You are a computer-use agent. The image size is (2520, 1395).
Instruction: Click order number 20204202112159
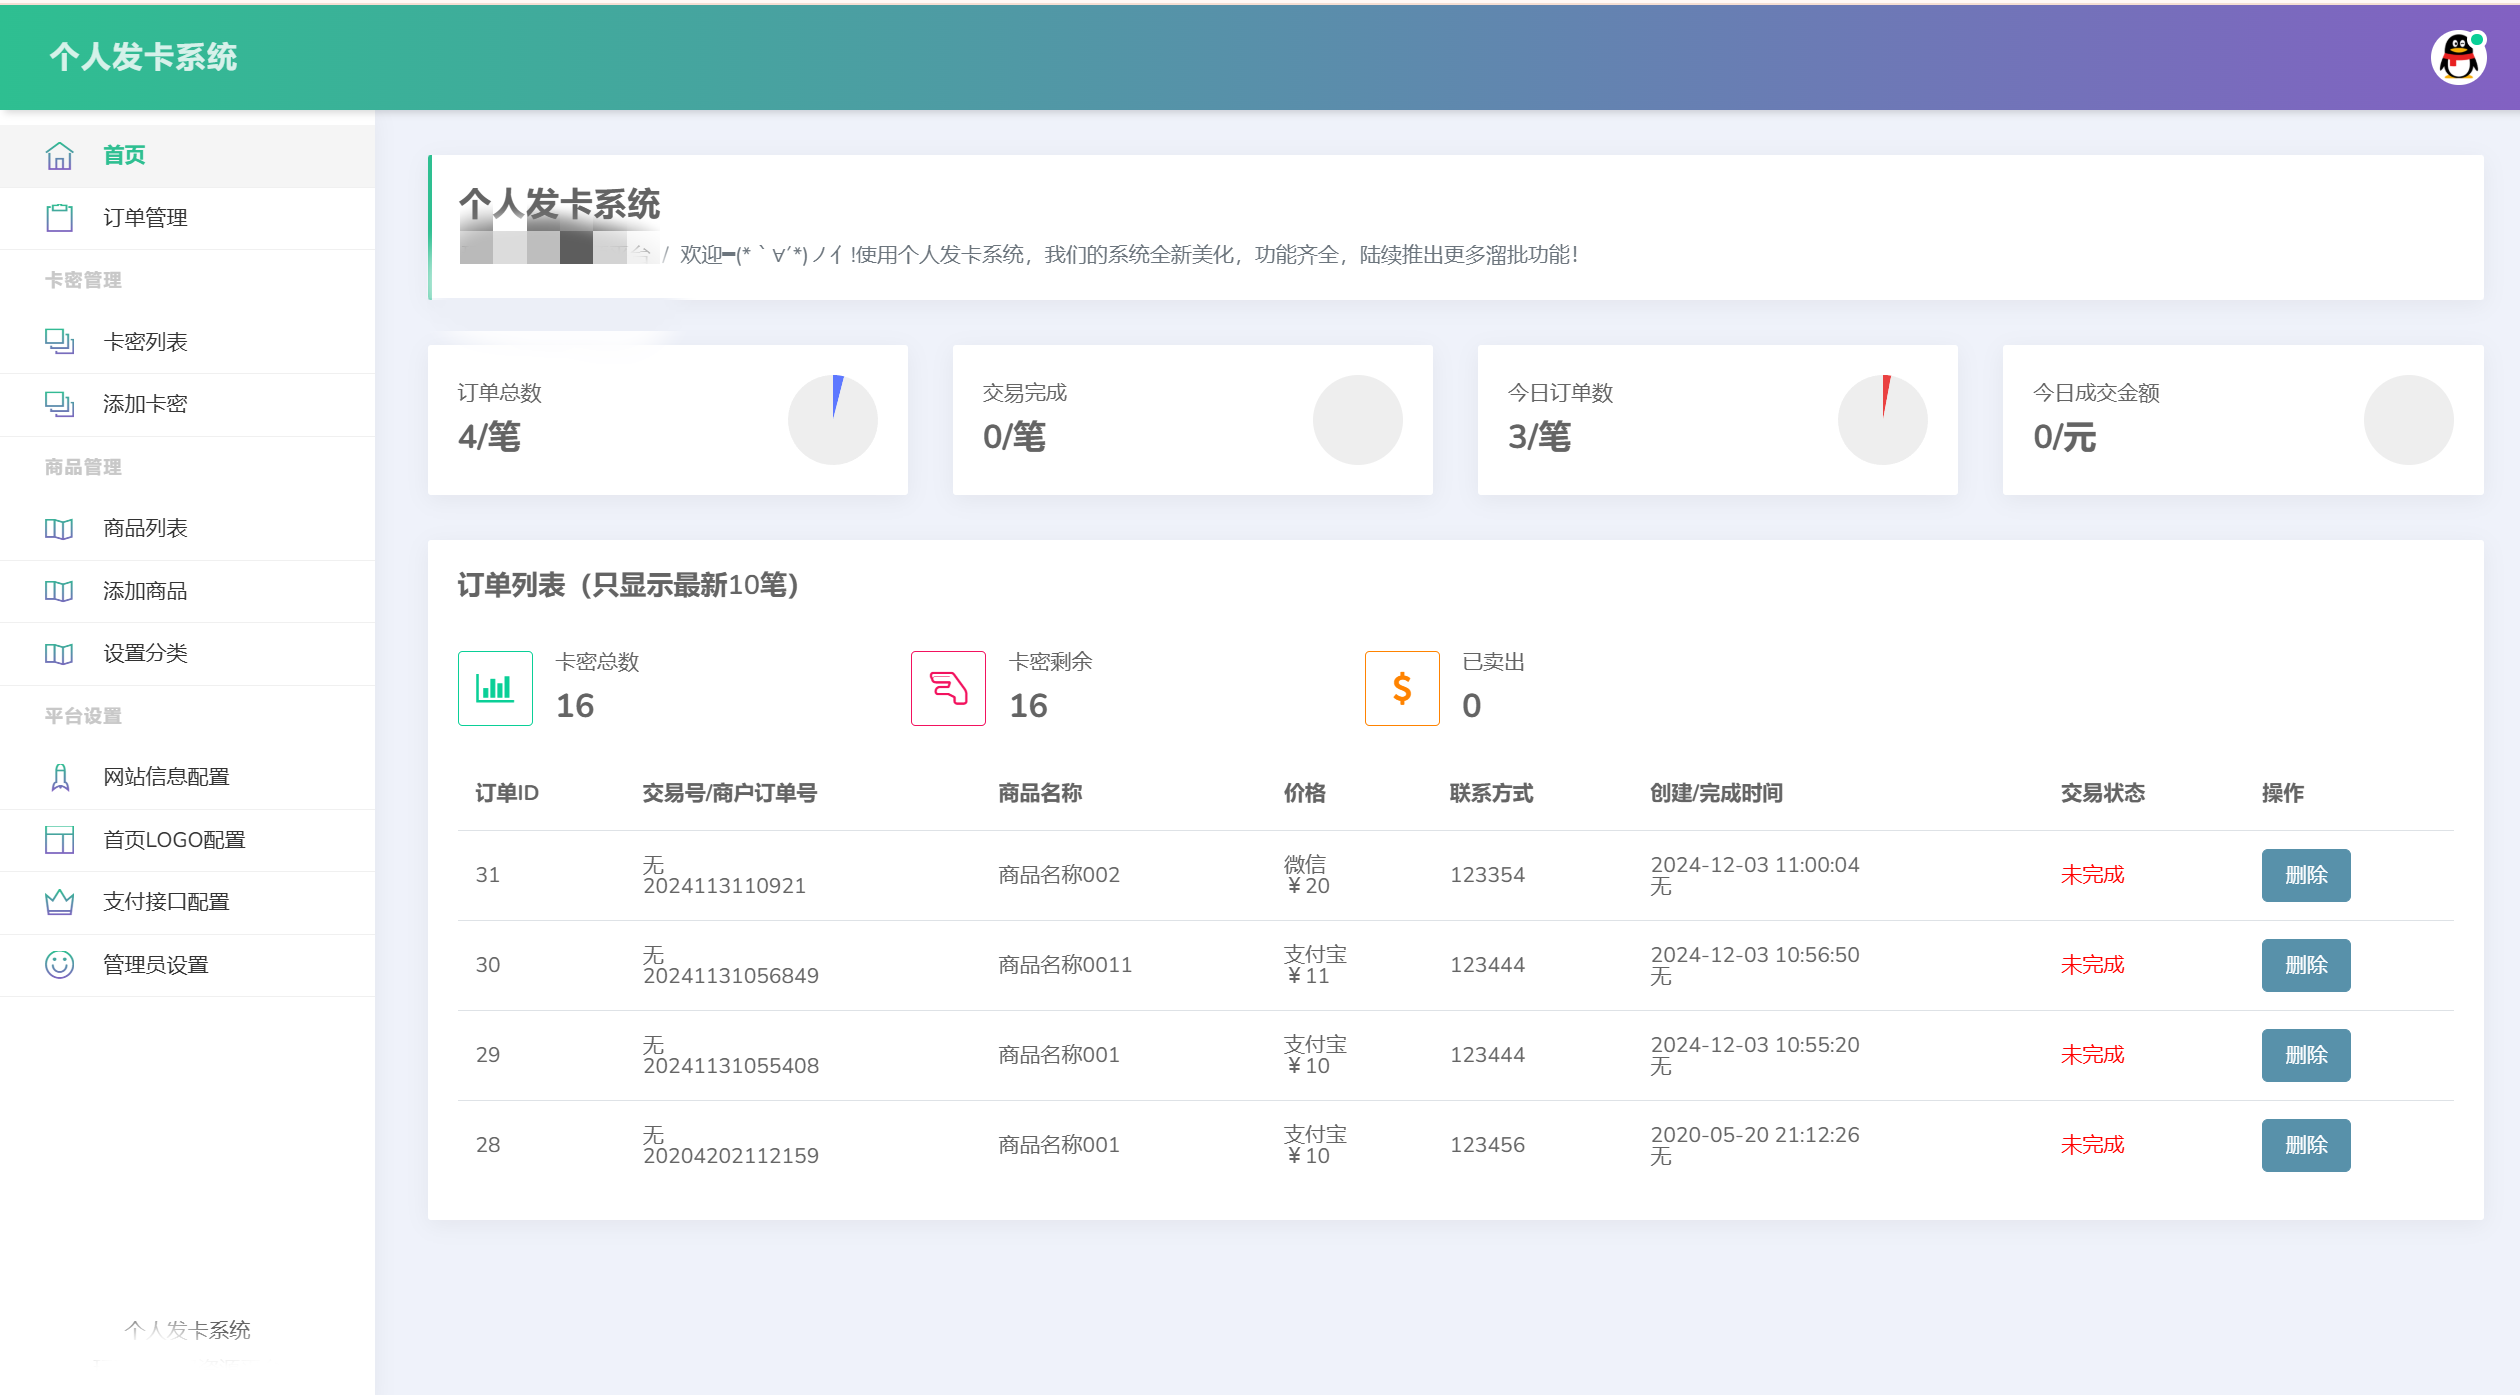pyautogui.click(x=731, y=1156)
